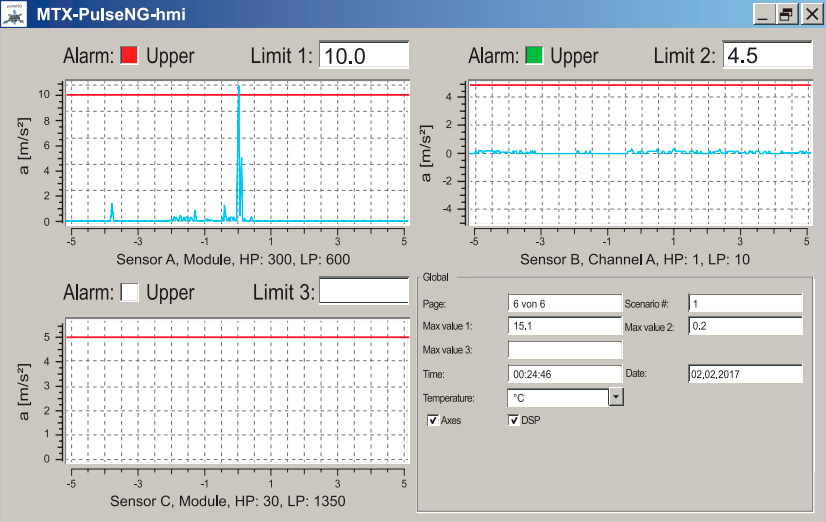Click the Time field showing 00:24:46
826x522 pixels.
(x=565, y=373)
